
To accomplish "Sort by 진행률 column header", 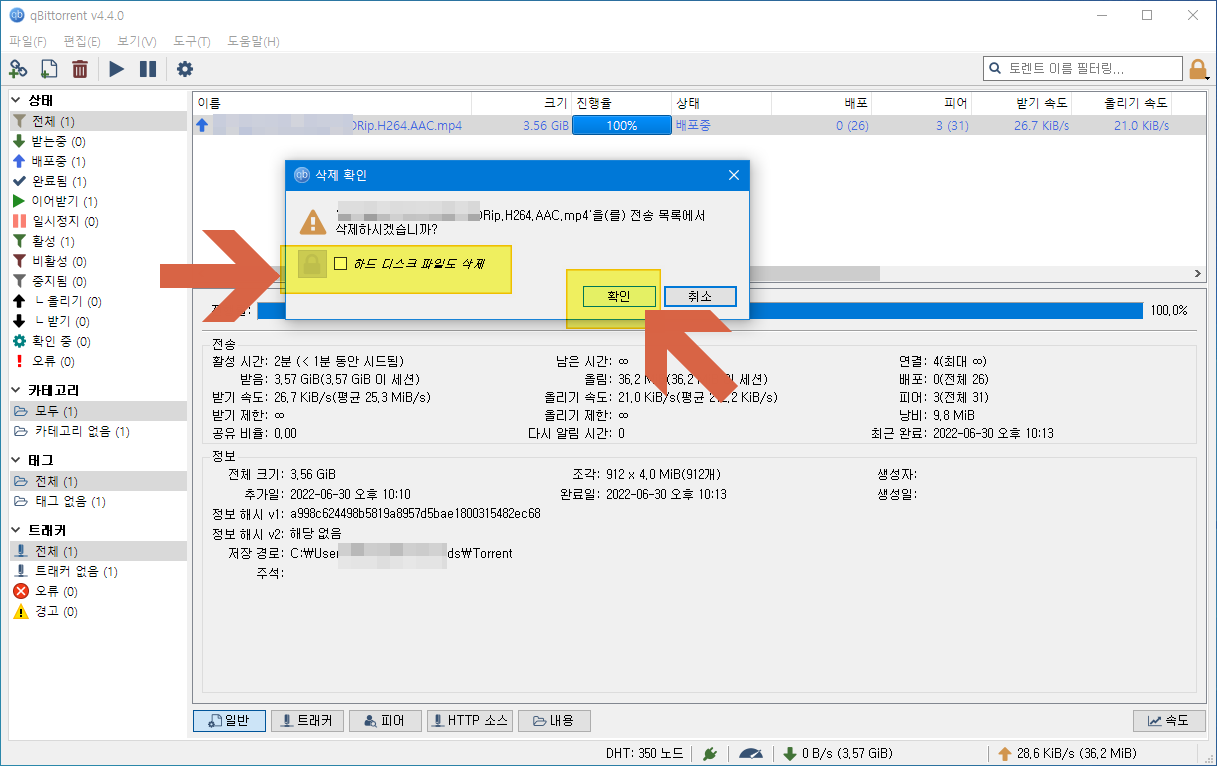I will tap(621, 103).
